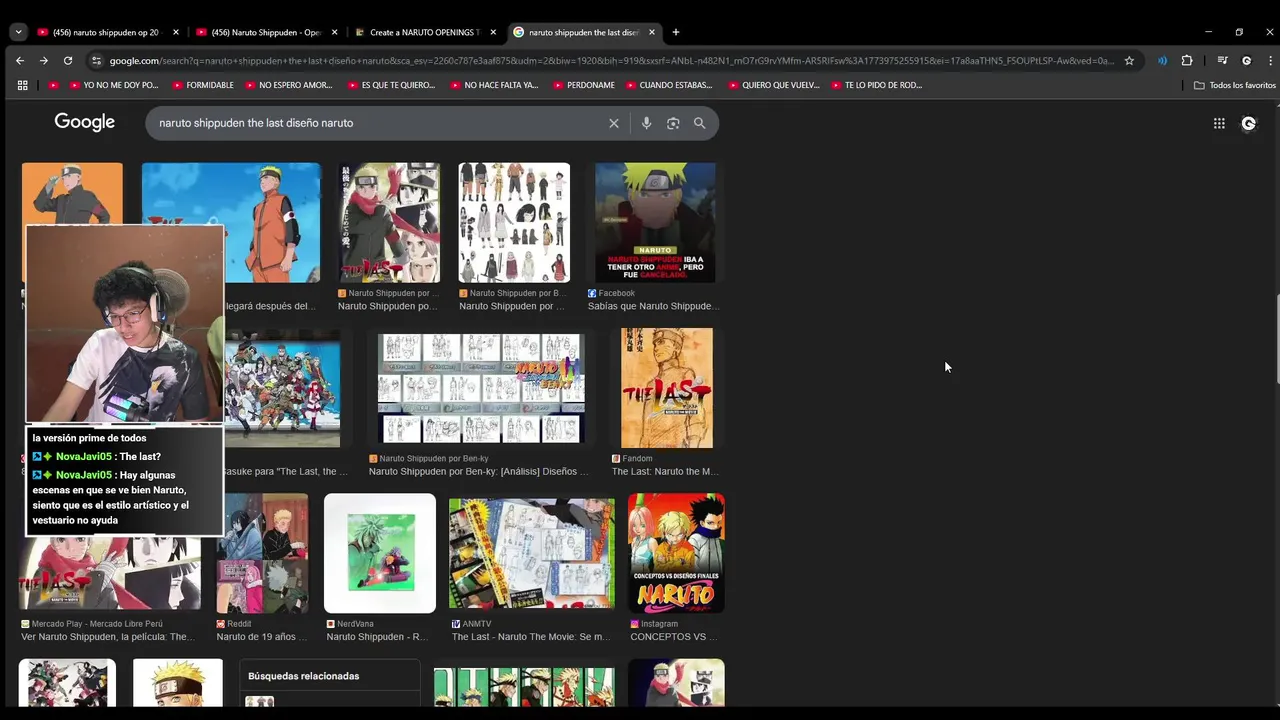The width and height of the screenshot is (1280, 720).
Task: Open 'The Last - Naruto The Movie' caption
Action: click(530, 636)
